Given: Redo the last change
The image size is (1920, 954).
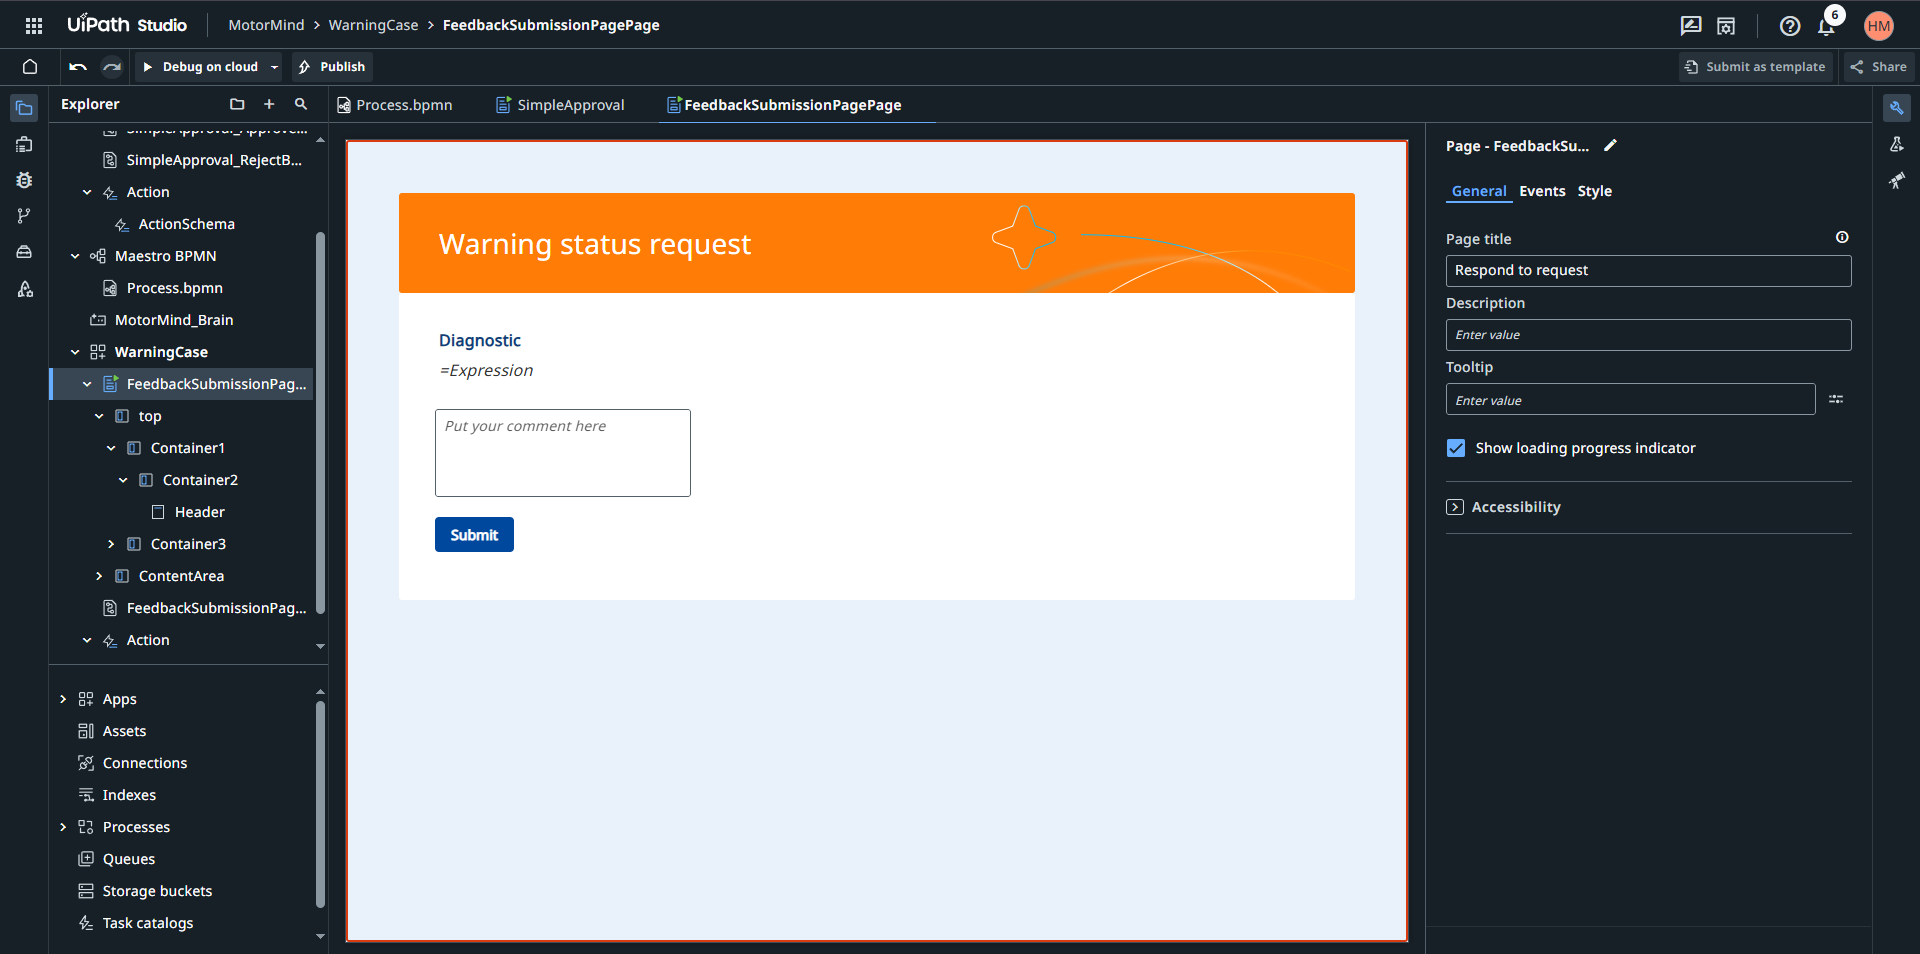Looking at the screenshot, I should coord(112,67).
